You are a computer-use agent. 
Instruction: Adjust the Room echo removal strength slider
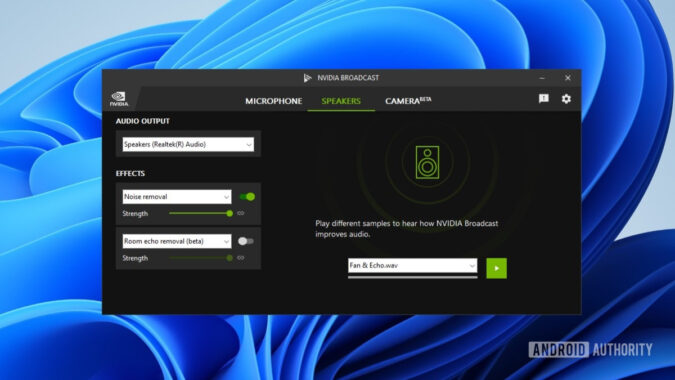point(201,258)
